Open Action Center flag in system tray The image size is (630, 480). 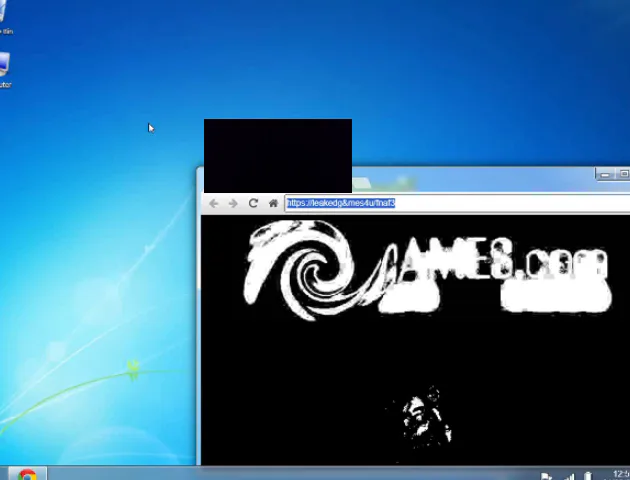[546, 476]
